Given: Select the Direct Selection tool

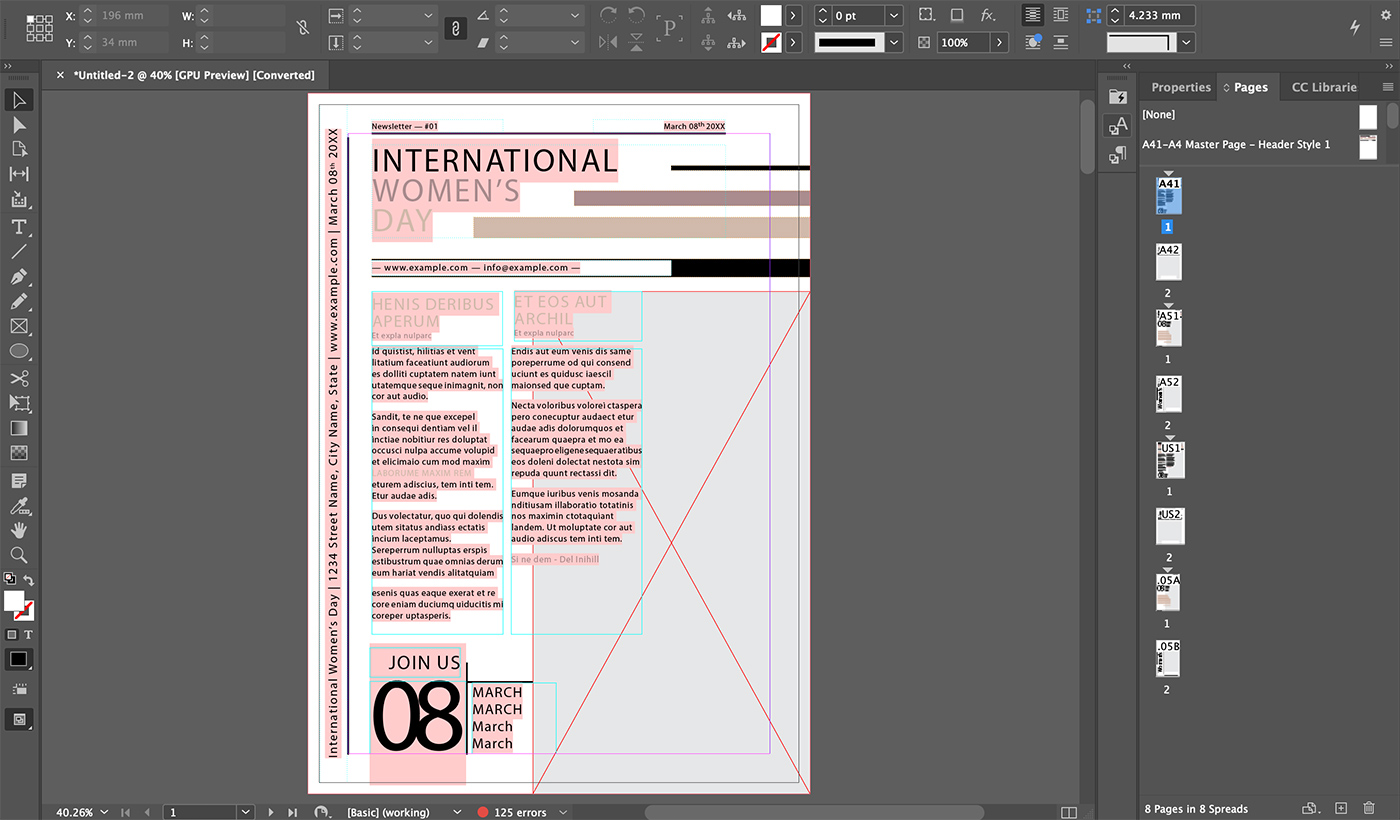Looking at the screenshot, I should pos(19,125).
